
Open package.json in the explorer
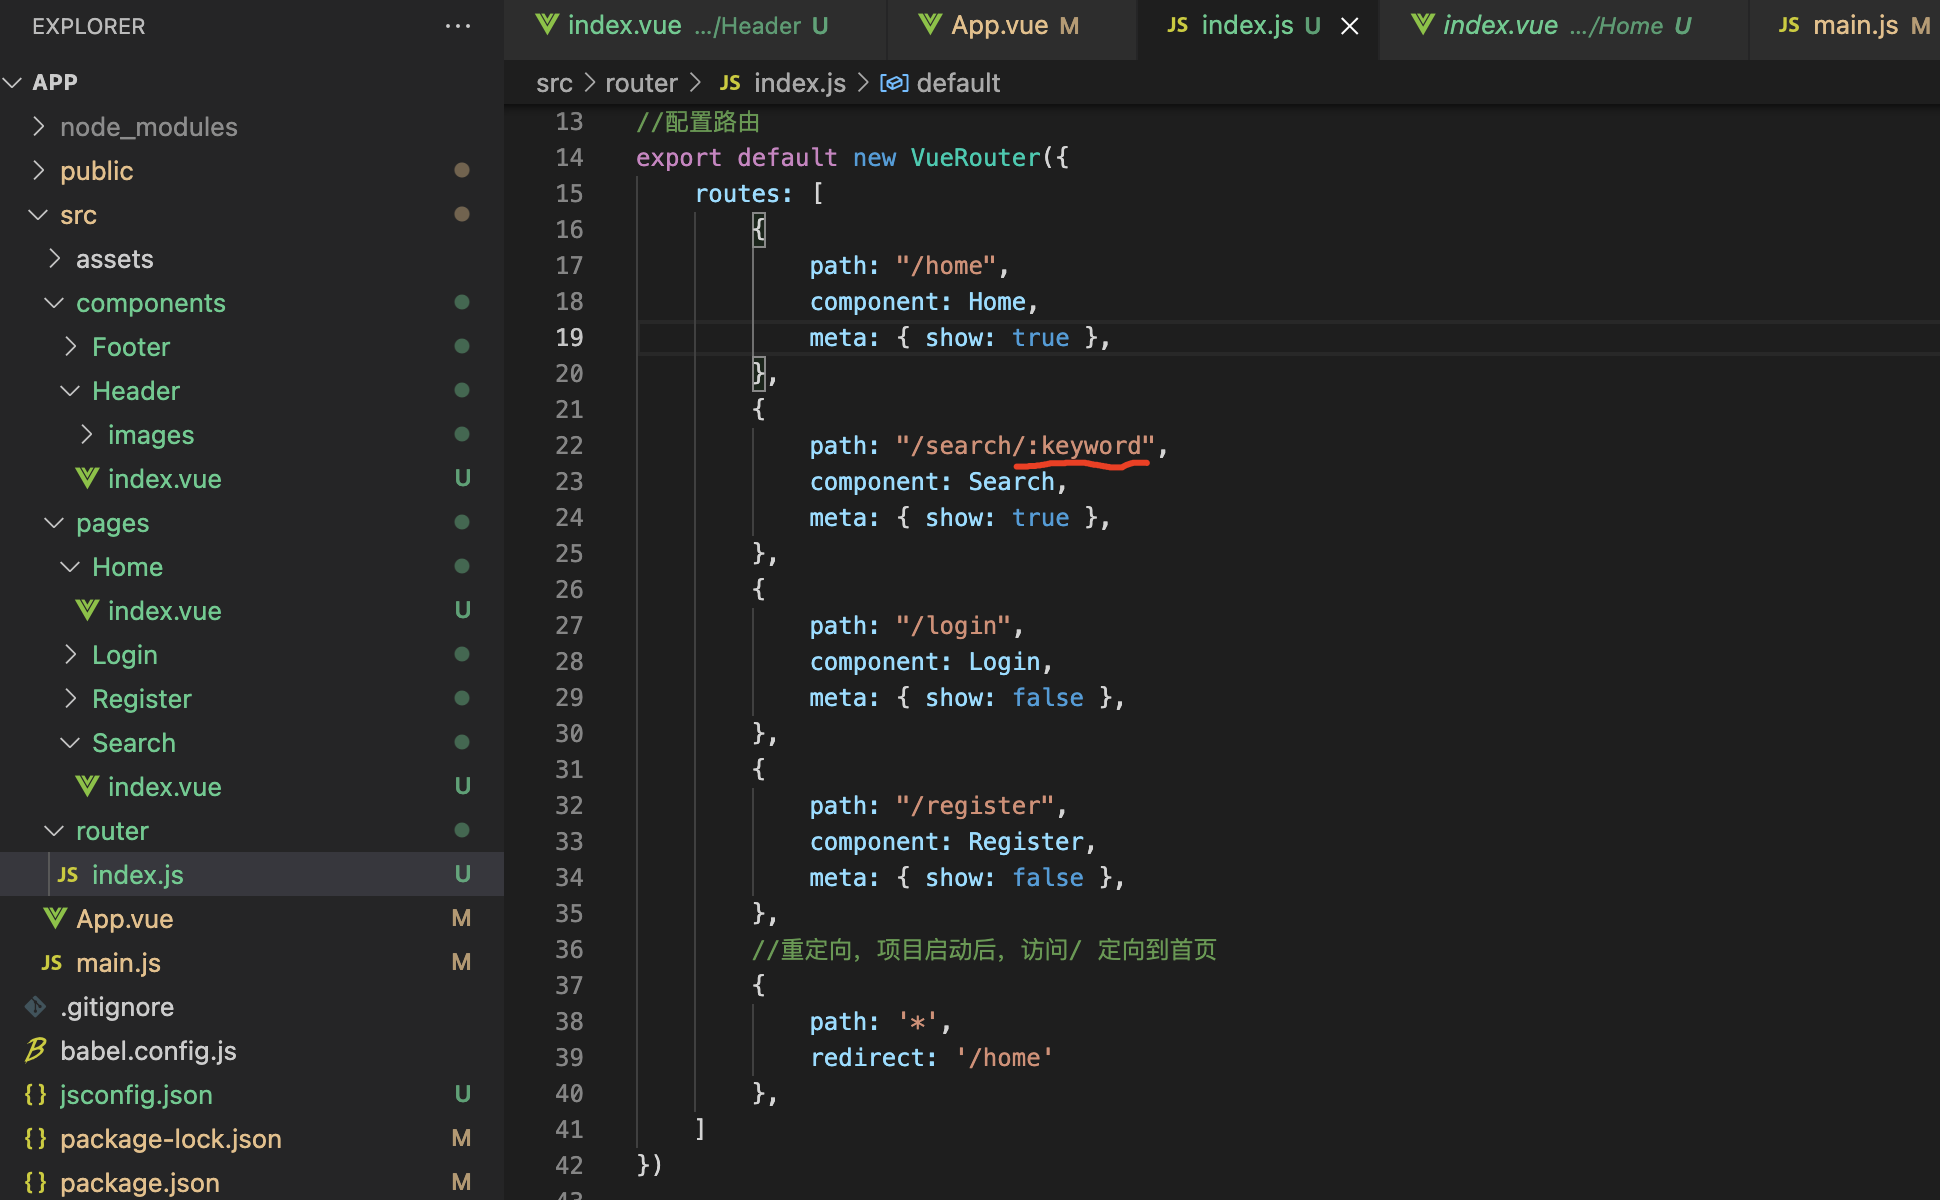click(139, 1182)
